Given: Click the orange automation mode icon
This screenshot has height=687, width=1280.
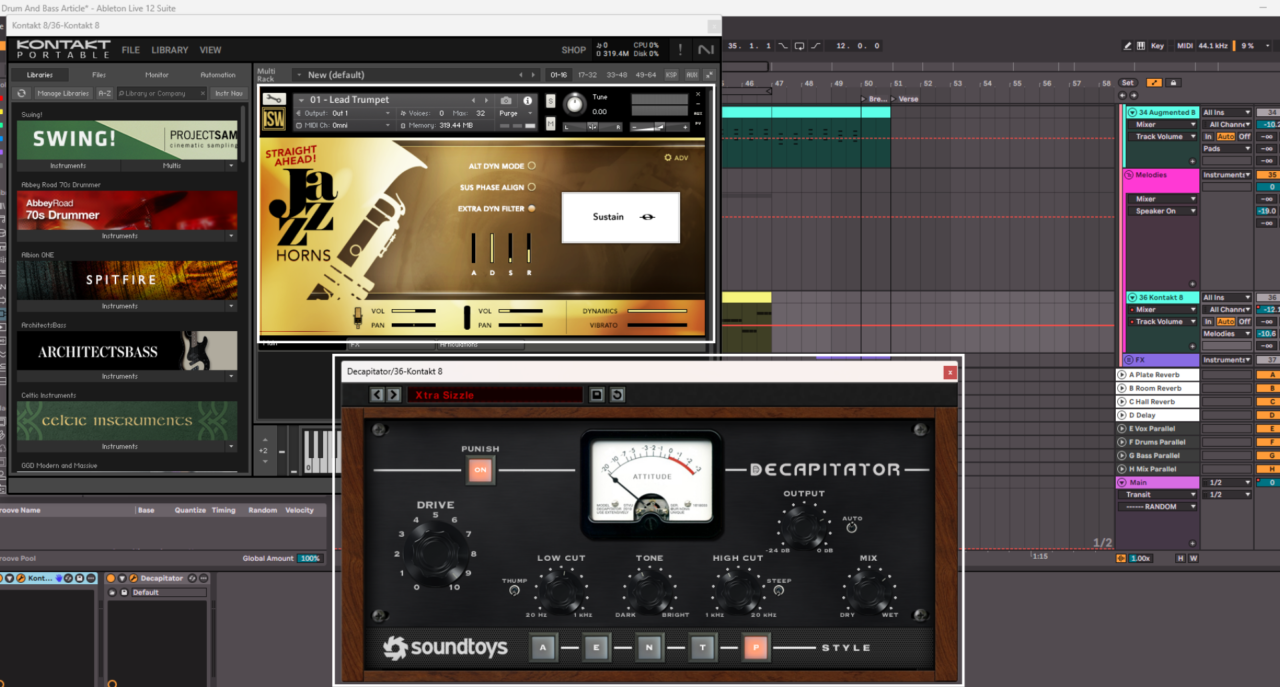Looking at the screenshot, I should click(x=1155, y=83).
